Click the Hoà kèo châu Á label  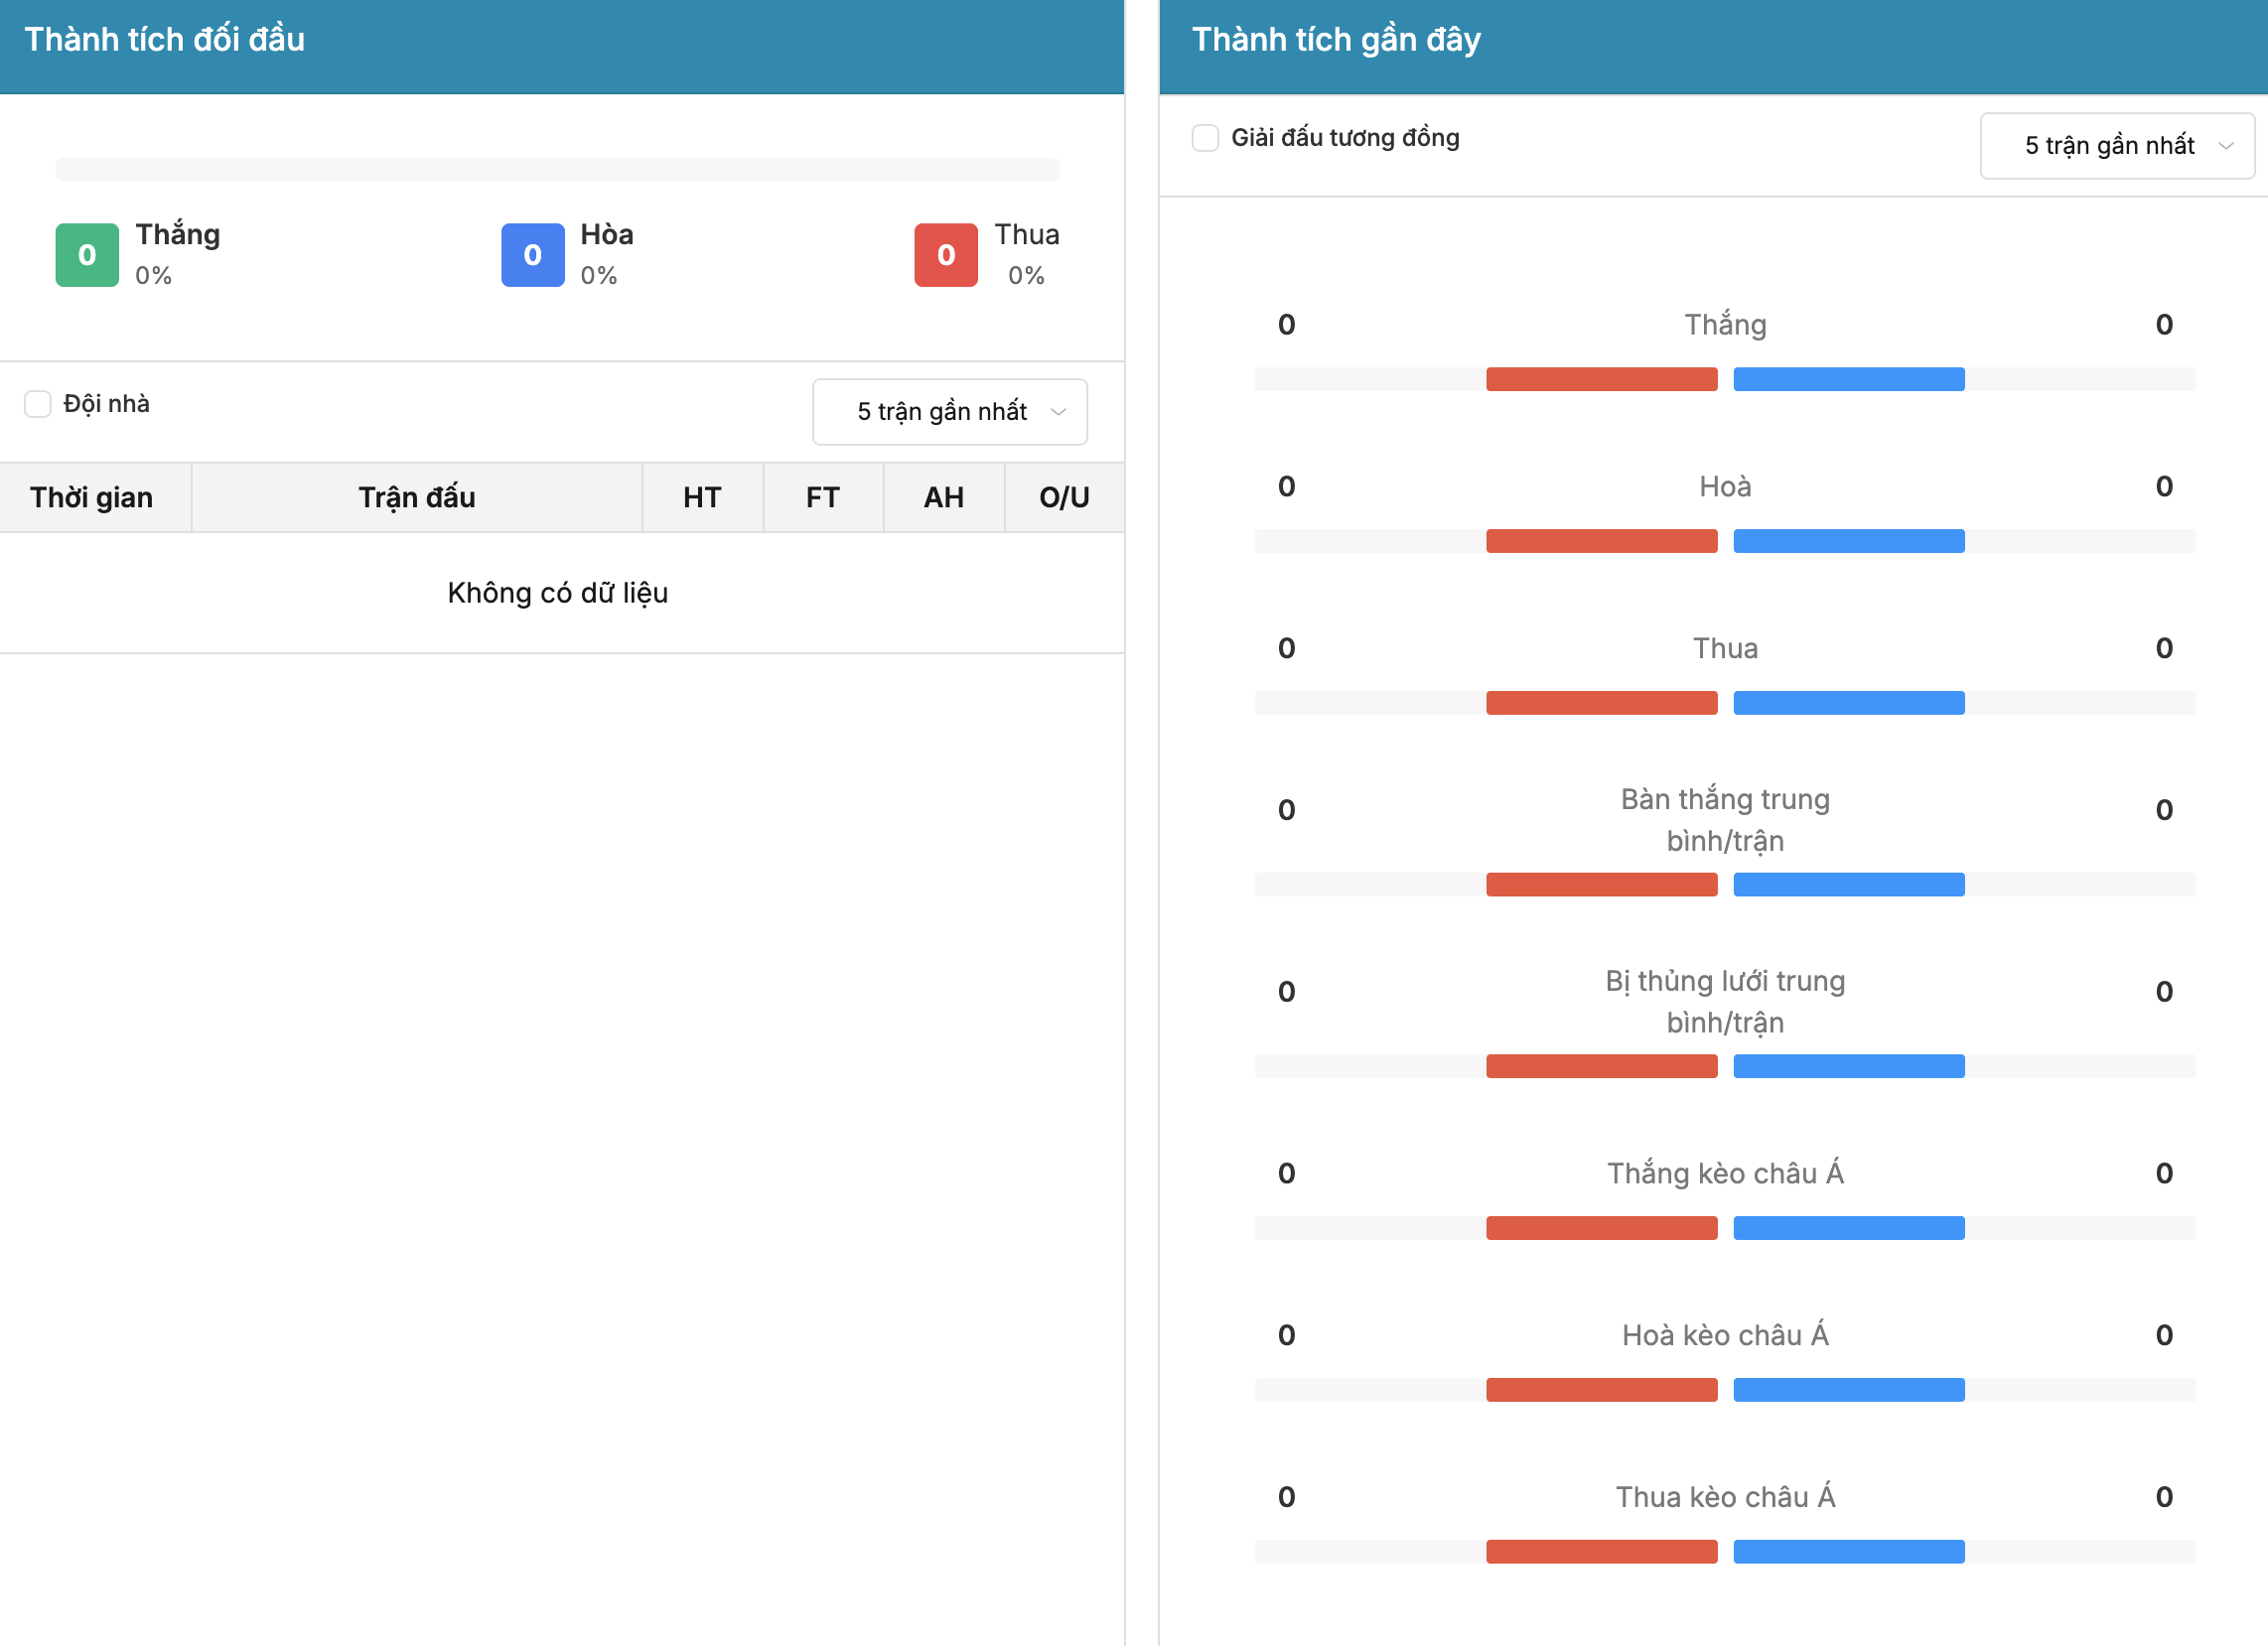point(1725,1335)
